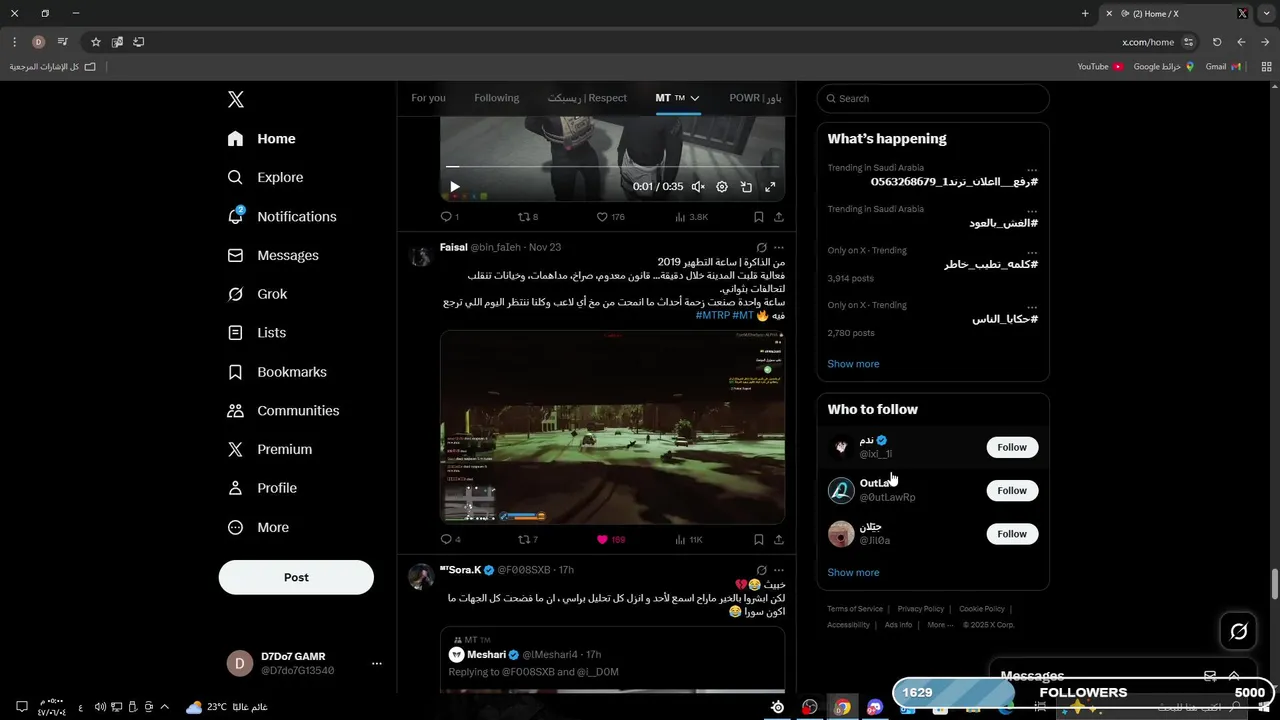Click the Post button

click(x=296, y=577)
